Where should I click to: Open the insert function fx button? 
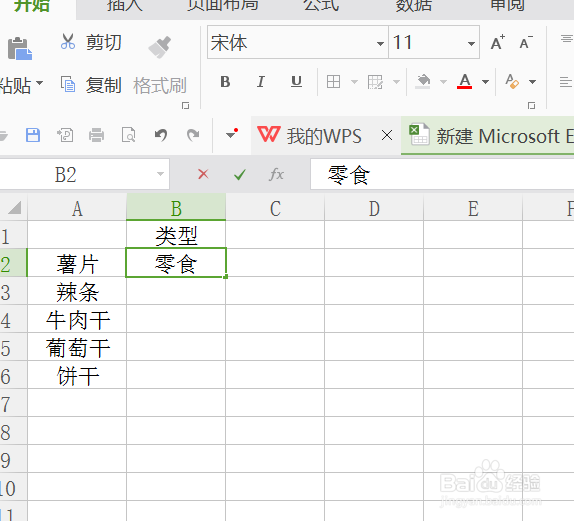tap(276, 174)
